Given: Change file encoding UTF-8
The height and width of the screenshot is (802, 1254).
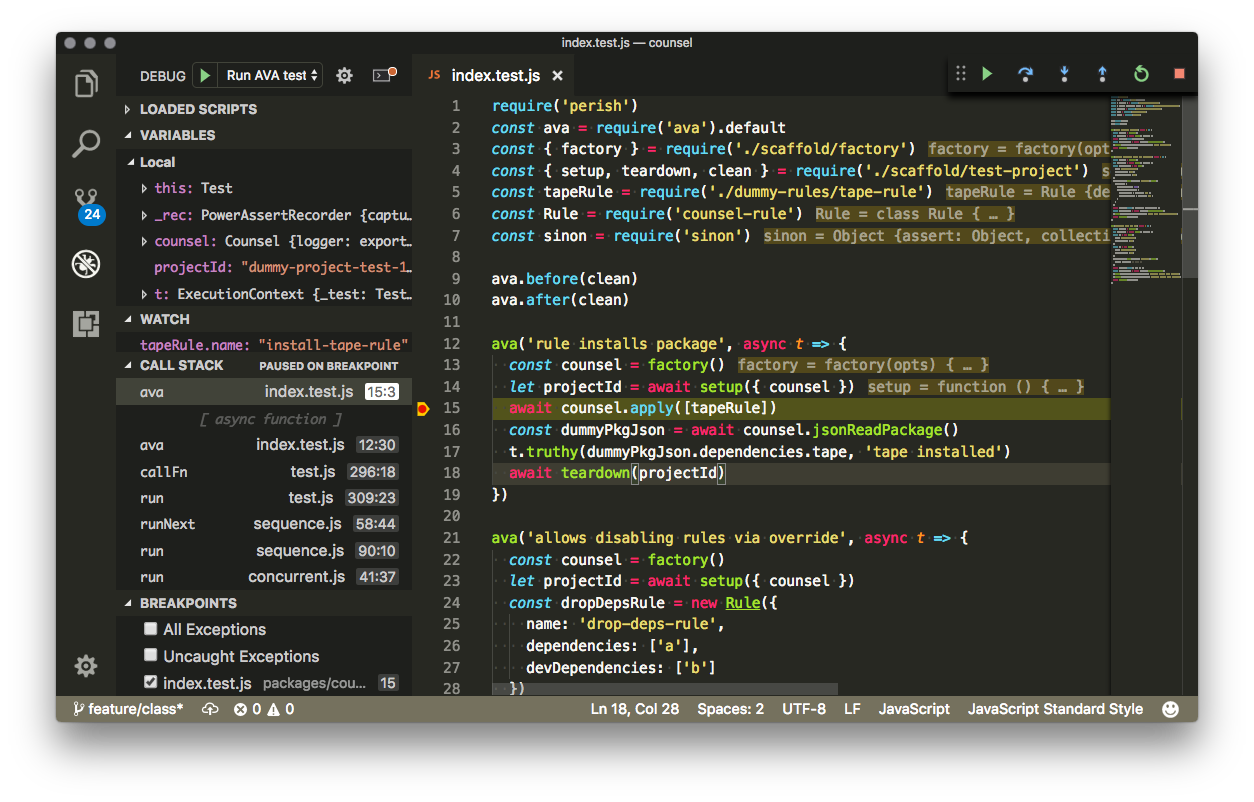Looking at the screenshot, I should point(804,709).
